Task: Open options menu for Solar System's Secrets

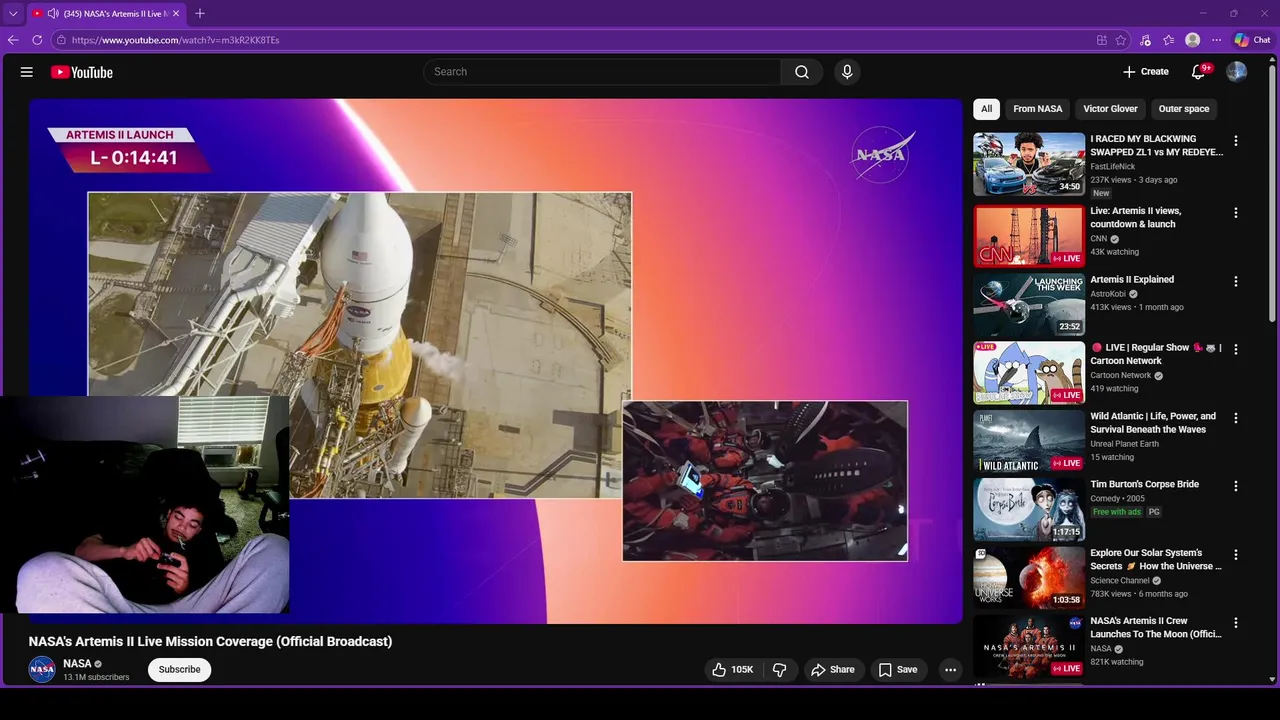Action: tap(1235, 555)
